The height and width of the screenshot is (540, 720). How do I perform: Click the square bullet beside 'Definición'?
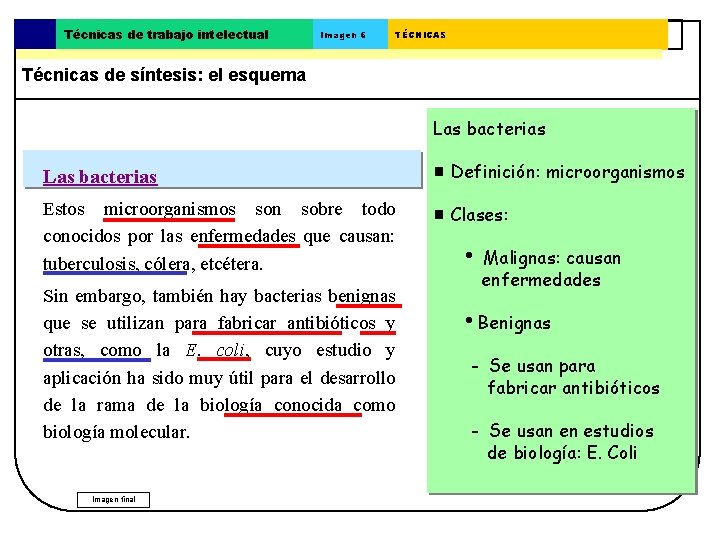439,172
